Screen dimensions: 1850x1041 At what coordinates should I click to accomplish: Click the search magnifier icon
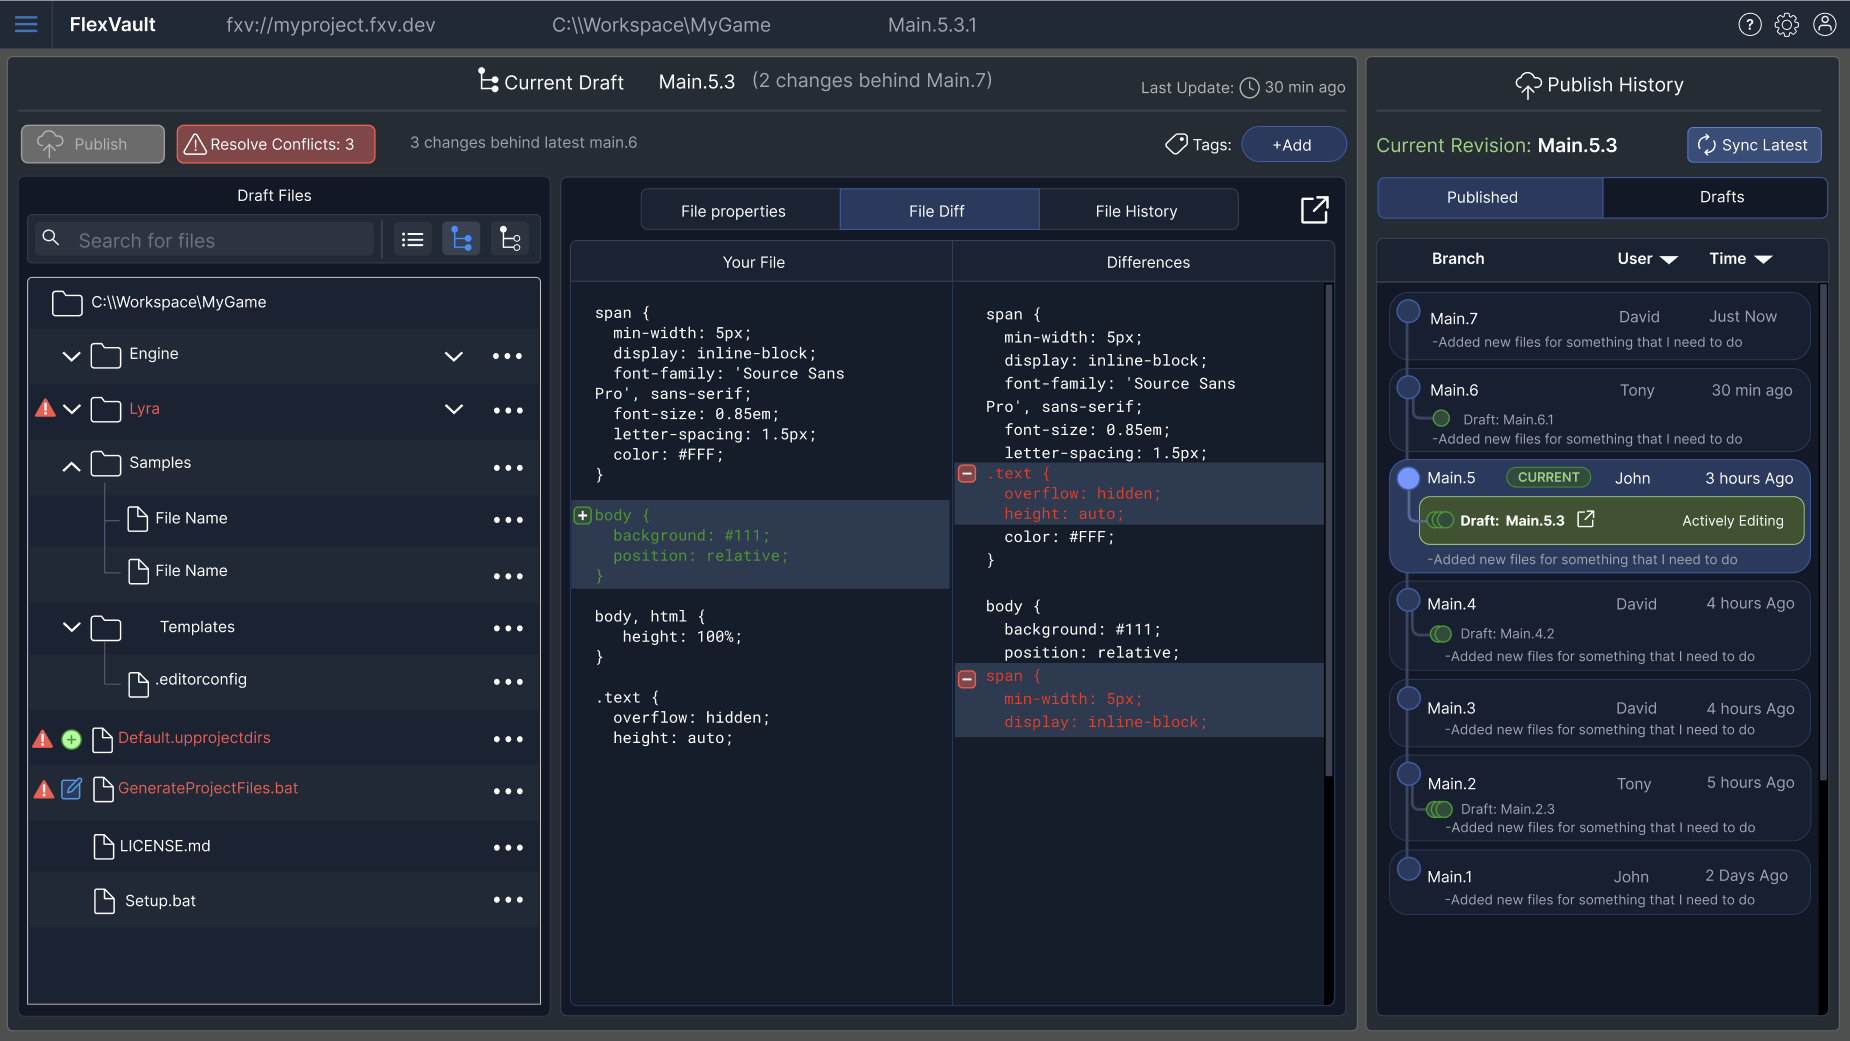[x=51, y=239]
